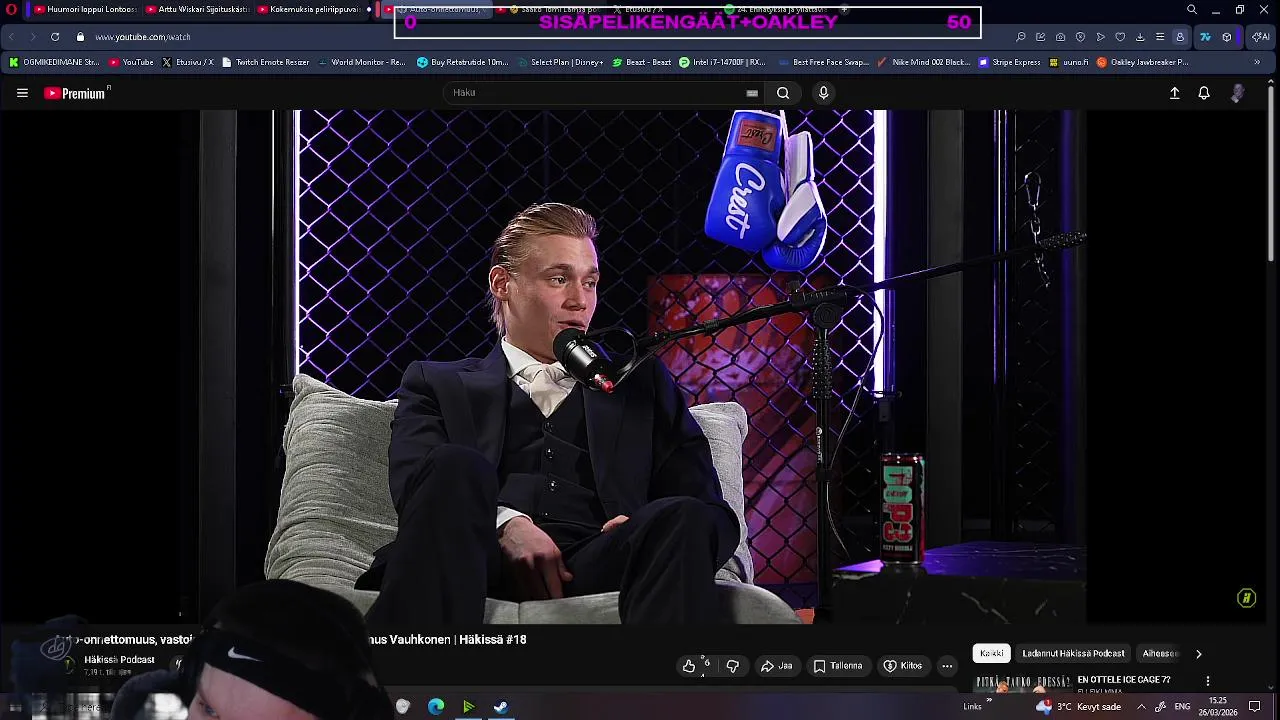Open the on-screen keyboard in search box
This screenshot has width=1280, height=720.
pos(752,93)
